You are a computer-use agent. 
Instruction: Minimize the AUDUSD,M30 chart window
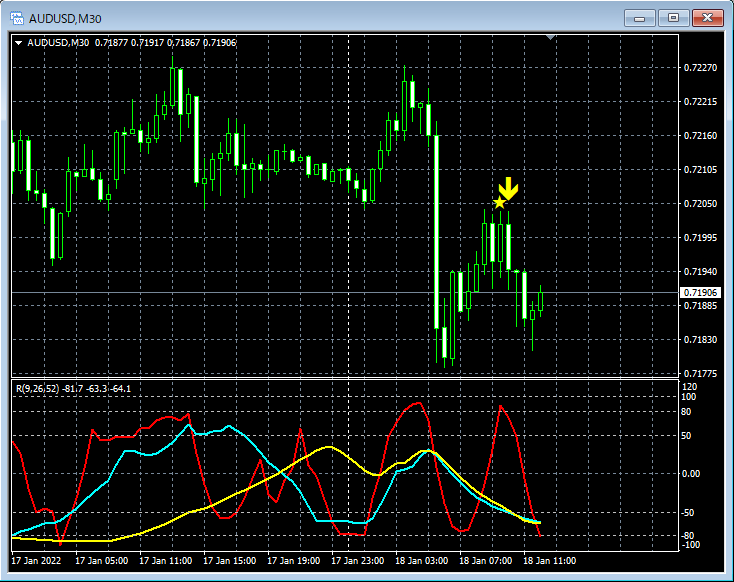(x=639, y=18)
